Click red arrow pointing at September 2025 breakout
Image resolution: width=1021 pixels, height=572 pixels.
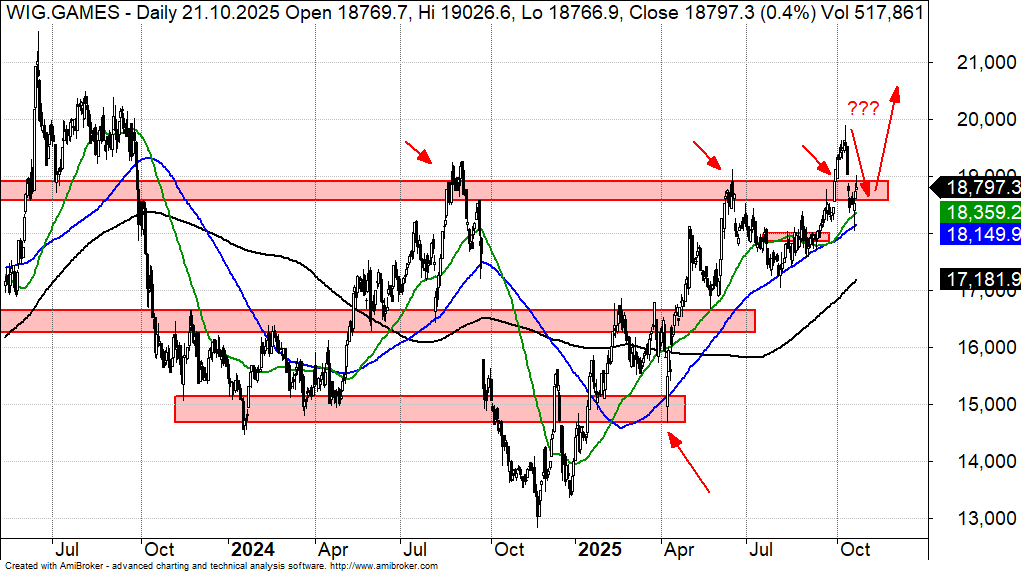(815, 158)
